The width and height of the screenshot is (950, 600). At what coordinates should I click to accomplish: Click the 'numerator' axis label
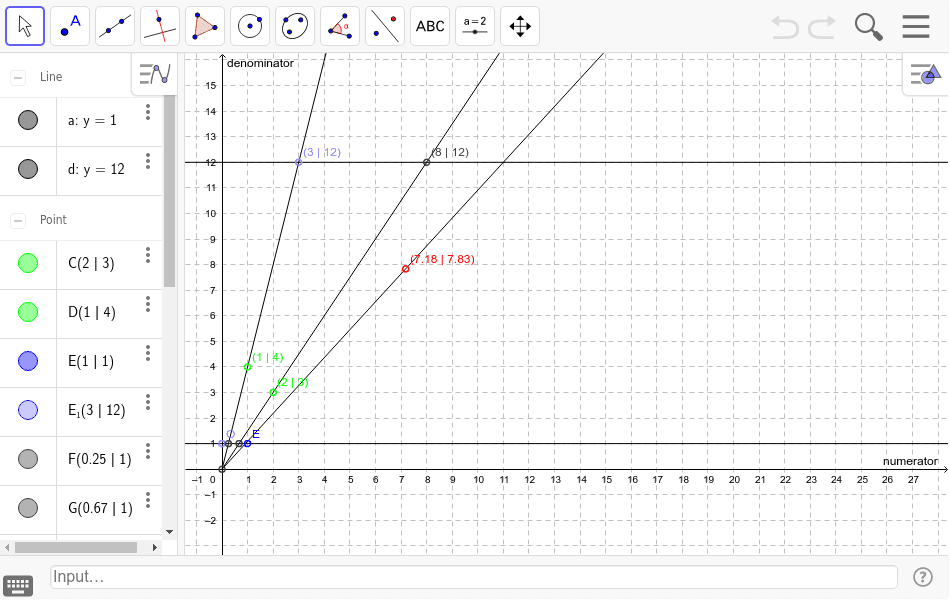(x=910, y=461)
